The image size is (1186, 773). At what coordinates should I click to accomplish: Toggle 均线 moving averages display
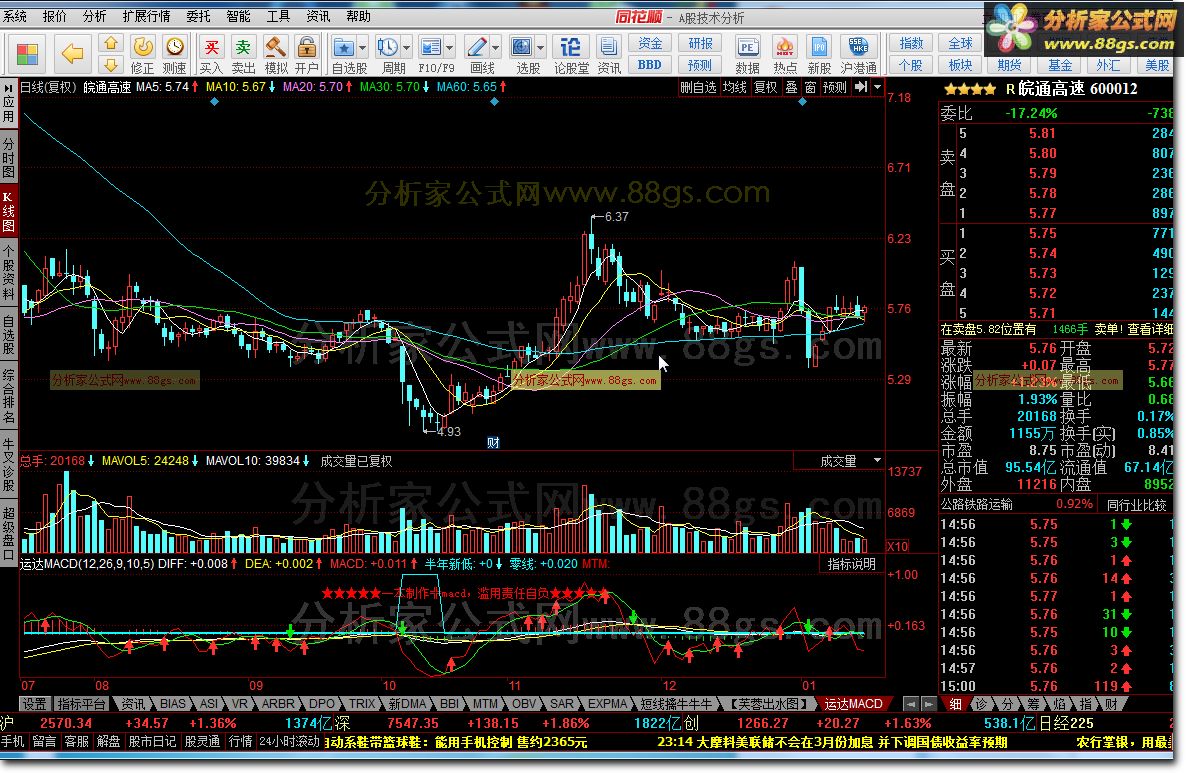click(734, 88)
